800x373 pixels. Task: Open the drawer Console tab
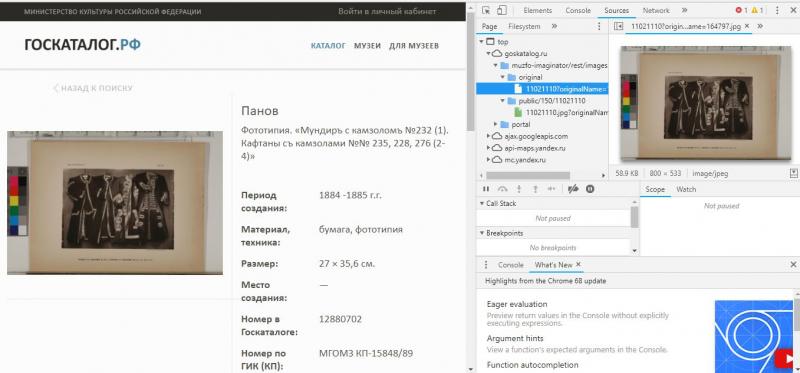coord(511,265)
